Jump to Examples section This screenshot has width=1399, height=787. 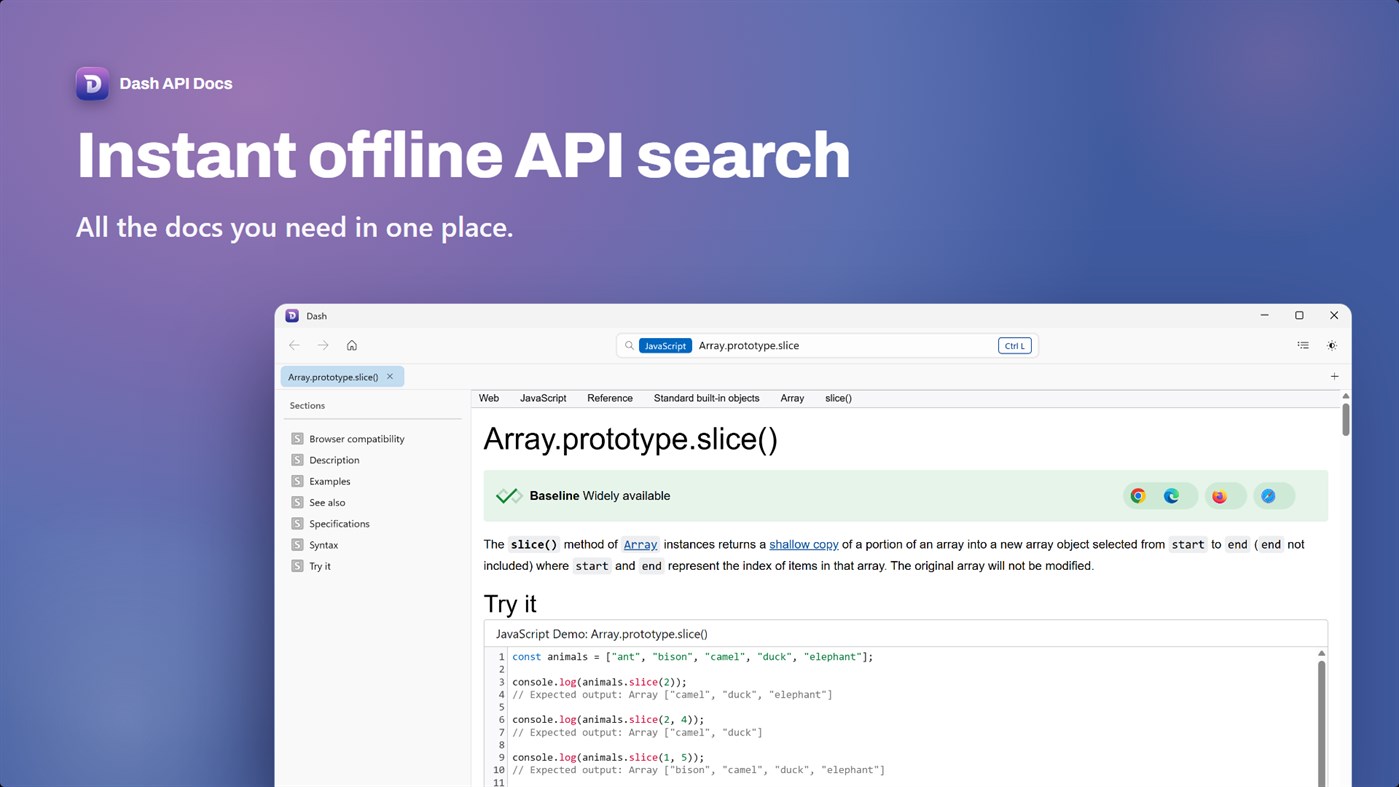click(330, 481)
